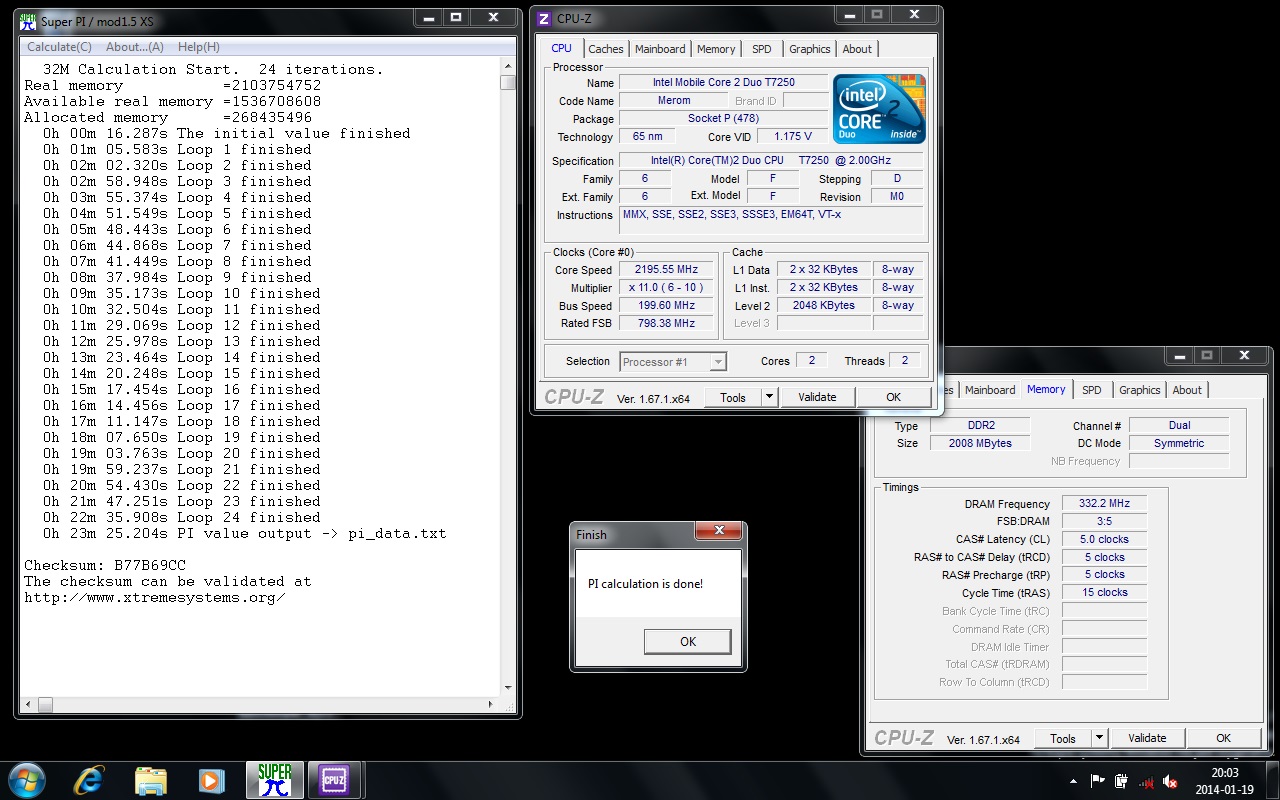1280x800 pixels.
Task: Open the Action Center flag icon
Action: pyautogui.click(x=1098, y=781)
